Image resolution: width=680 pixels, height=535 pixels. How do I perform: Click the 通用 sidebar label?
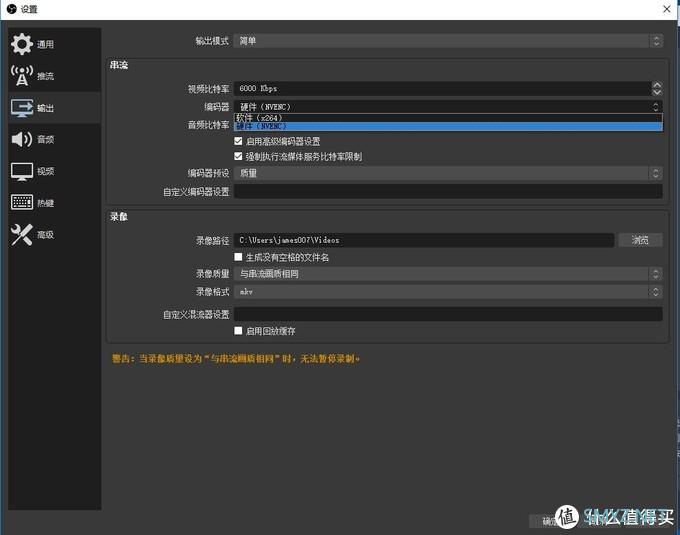point(45,44)
